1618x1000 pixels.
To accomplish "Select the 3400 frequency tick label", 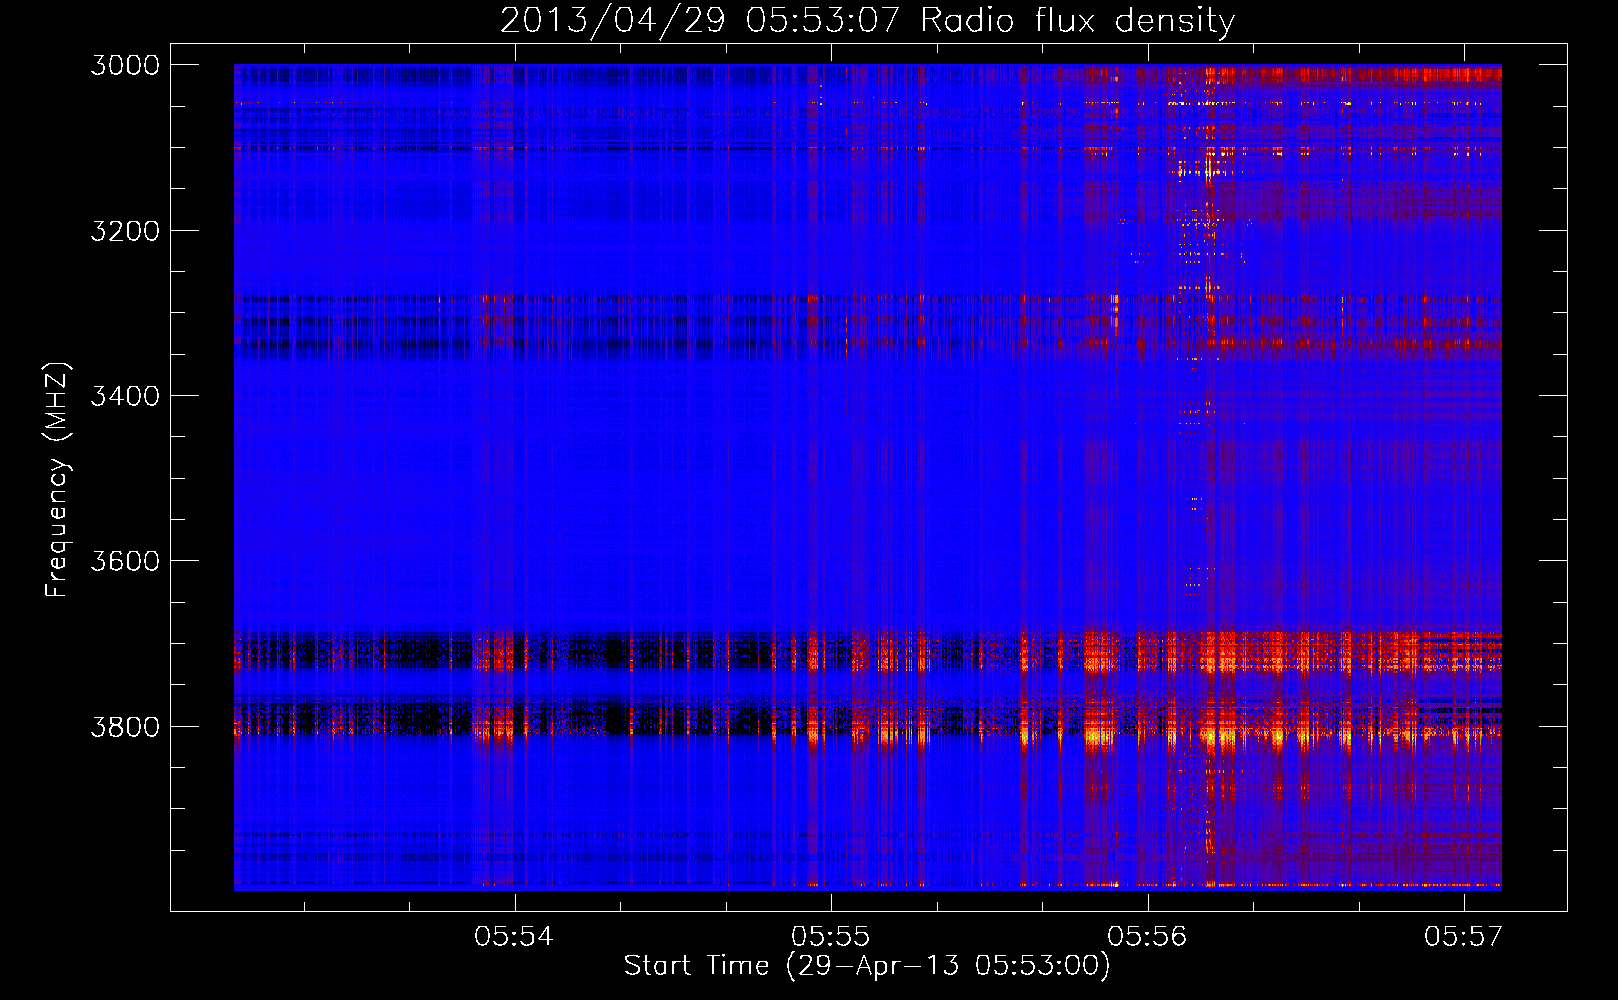I will tap(125, 396).
